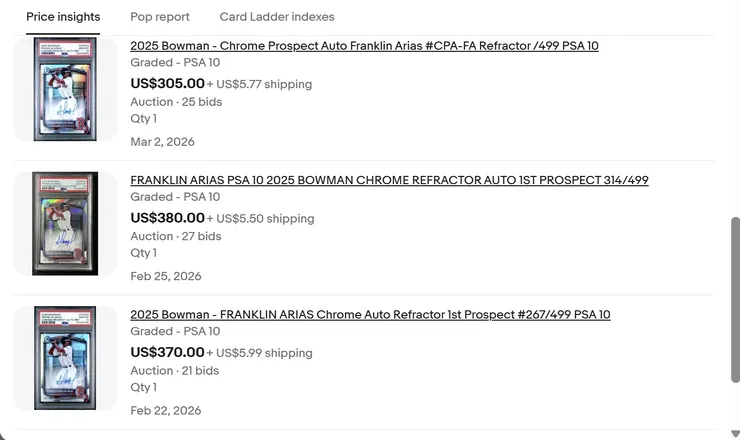
Task: Click the US$5.77 shipping text
Action: point(261,85)
